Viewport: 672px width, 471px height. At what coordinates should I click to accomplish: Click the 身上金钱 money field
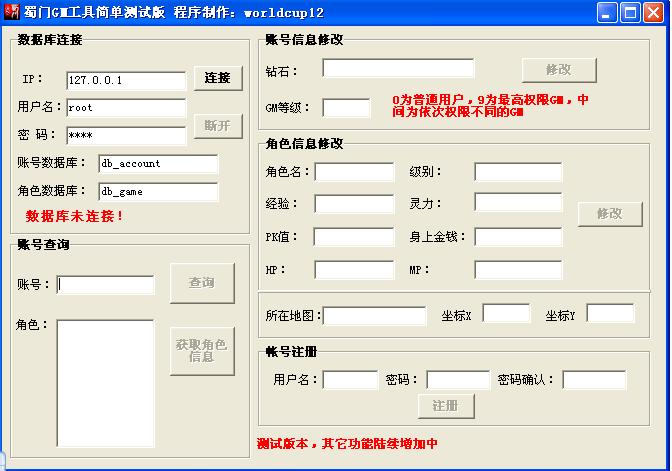518,237
